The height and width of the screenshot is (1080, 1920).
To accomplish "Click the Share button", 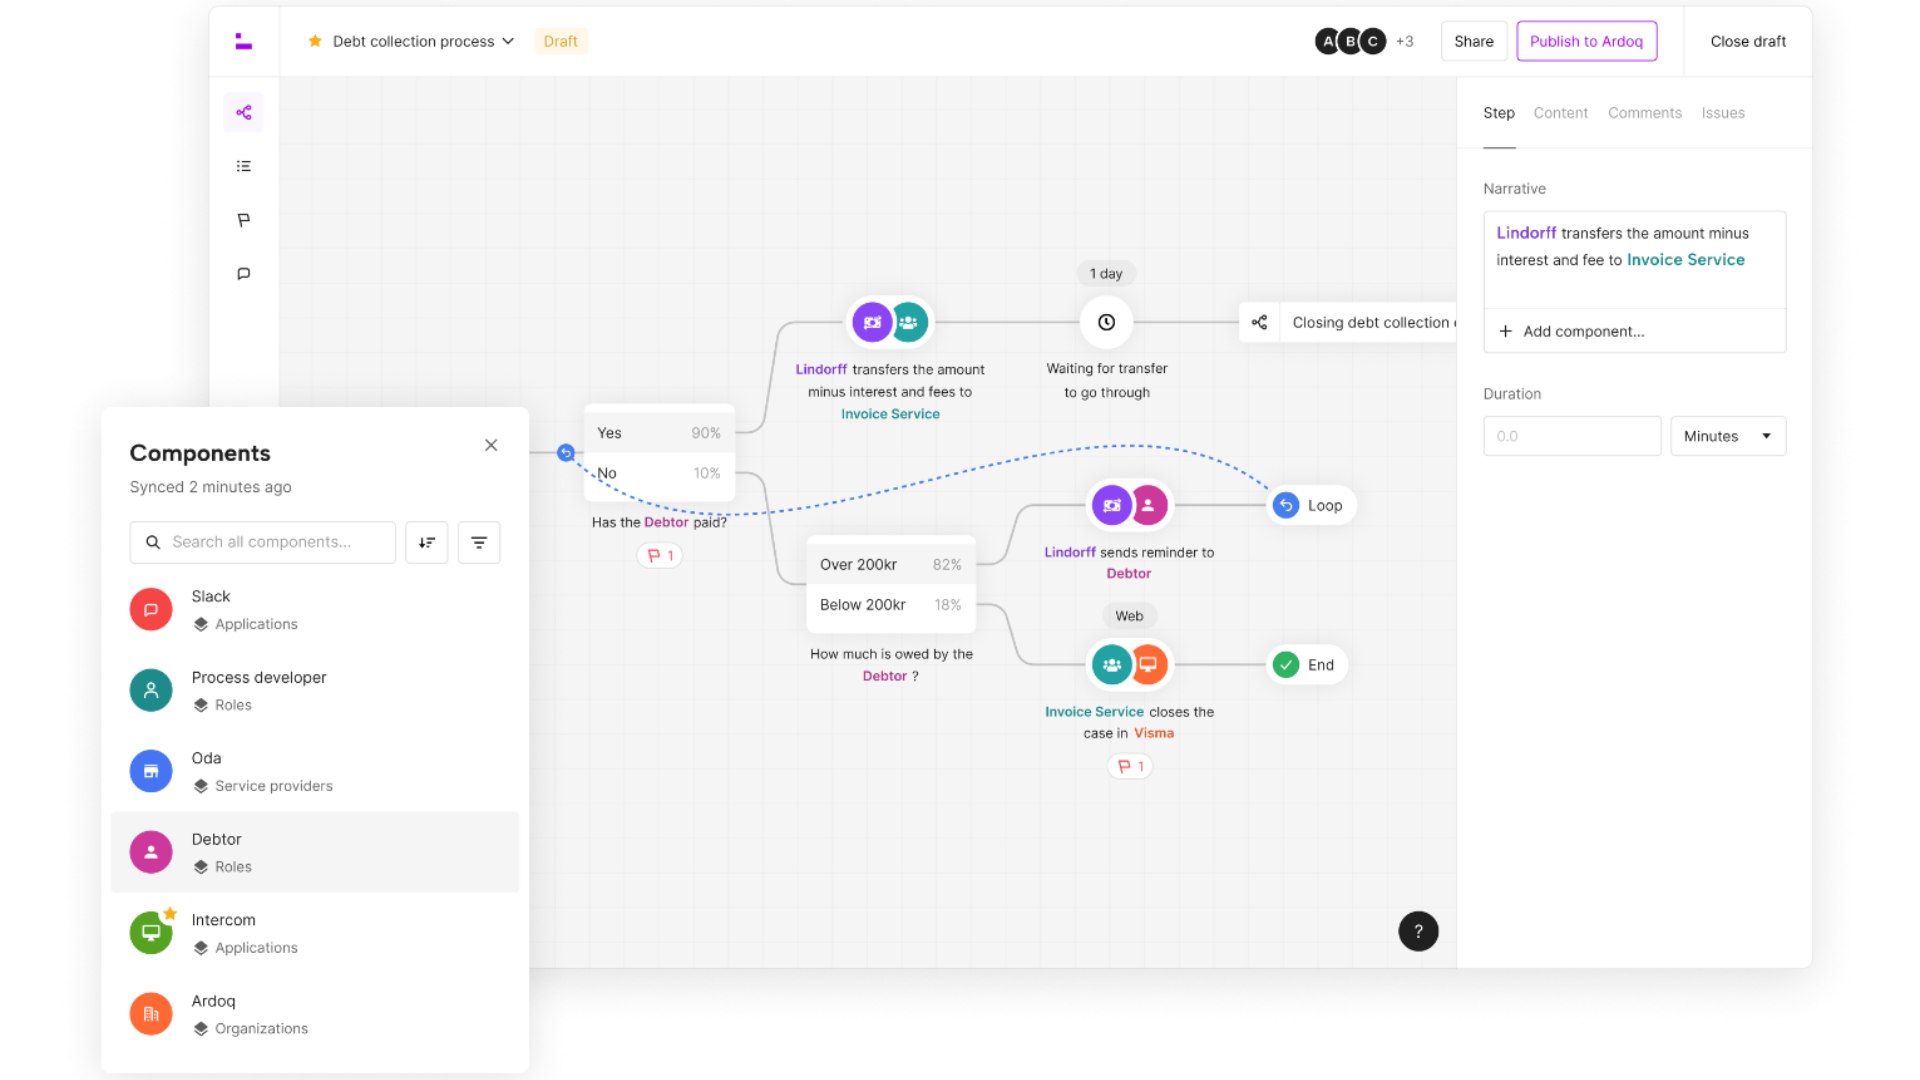I will 1473,41.
